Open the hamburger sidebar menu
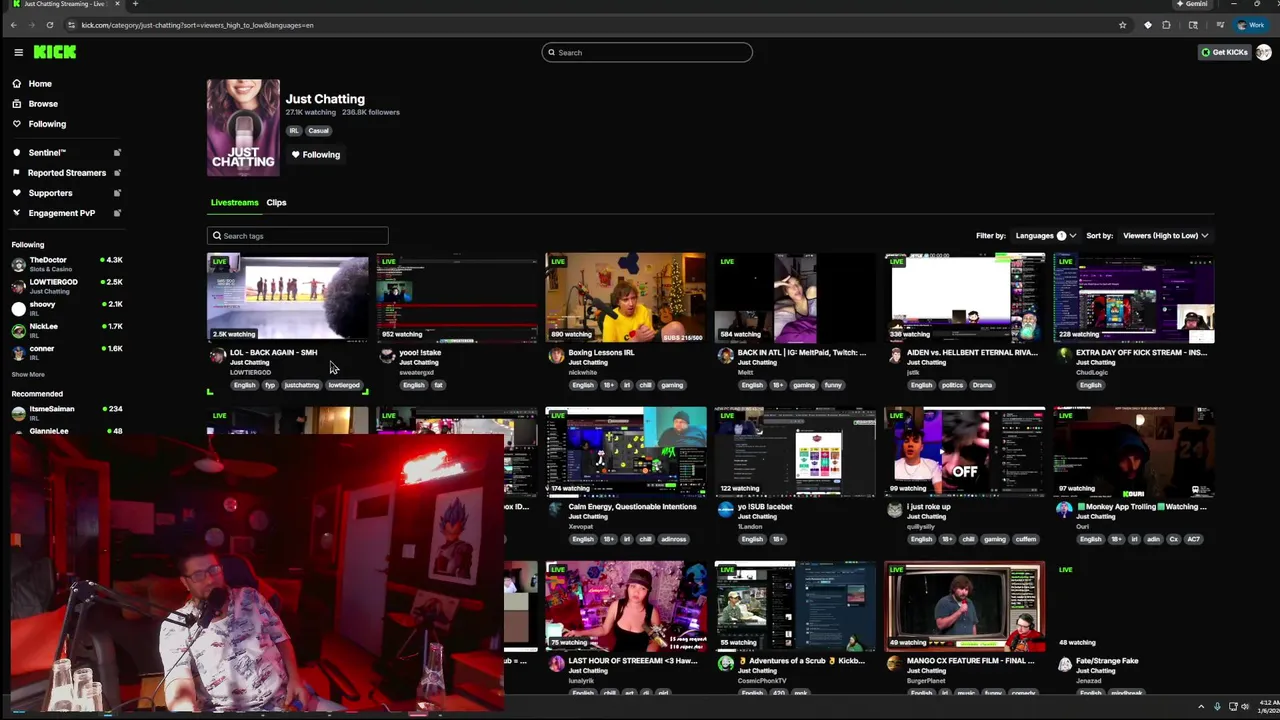This screenshot has width=1280, height=720. tap(18, 52)
